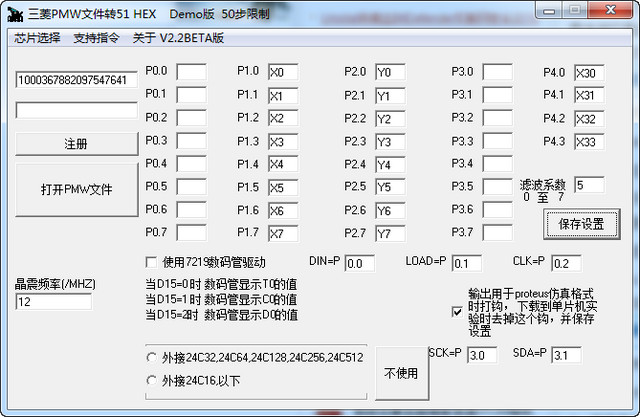
Task: Click the LOAD=P field 0.1
Action: (x=467, y=264)
